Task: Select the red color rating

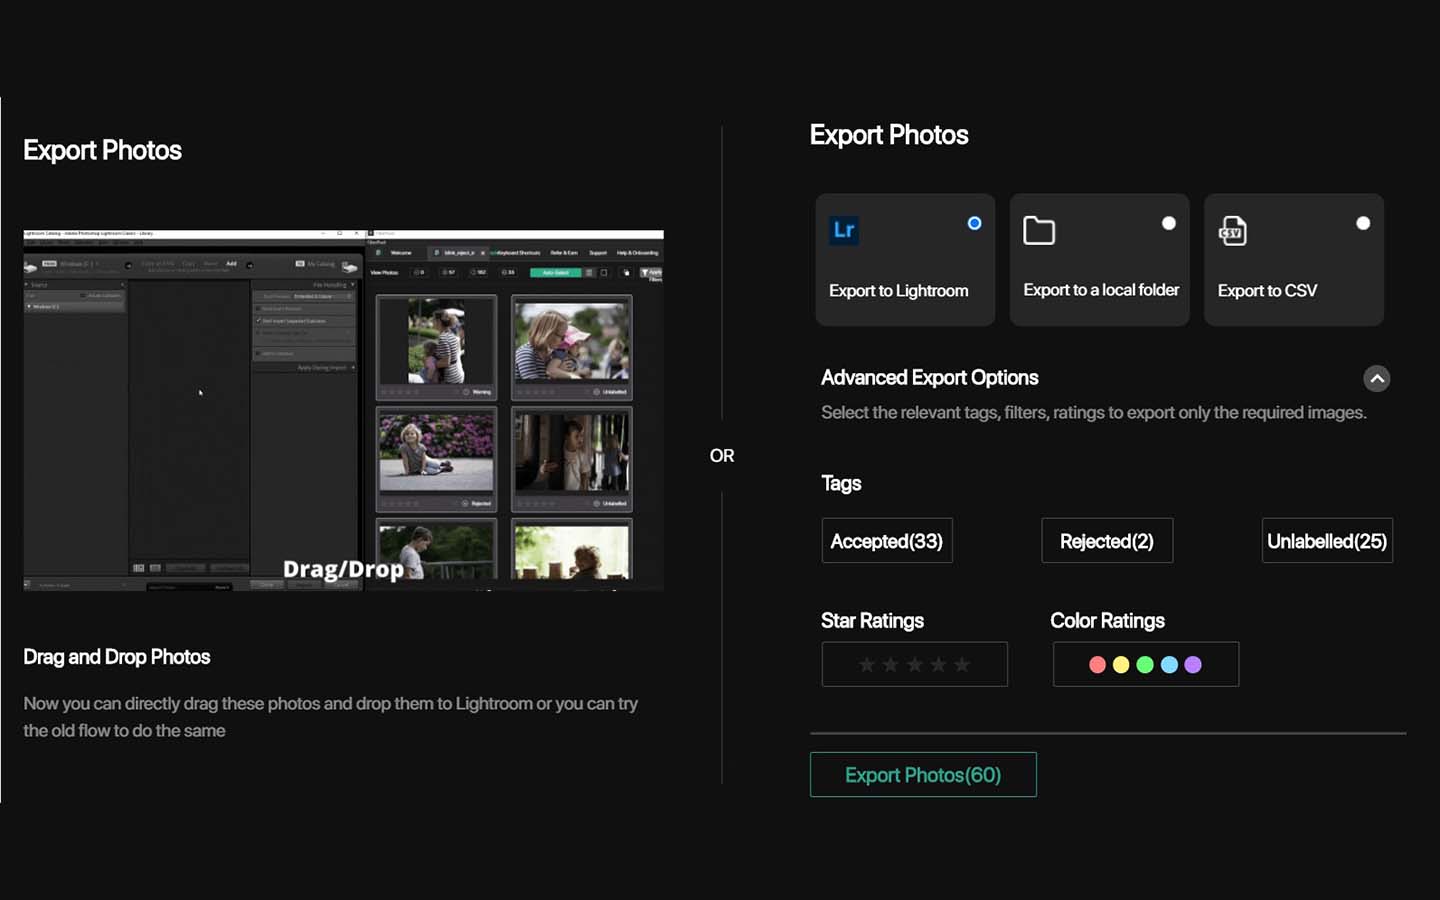Action: 1098,663
